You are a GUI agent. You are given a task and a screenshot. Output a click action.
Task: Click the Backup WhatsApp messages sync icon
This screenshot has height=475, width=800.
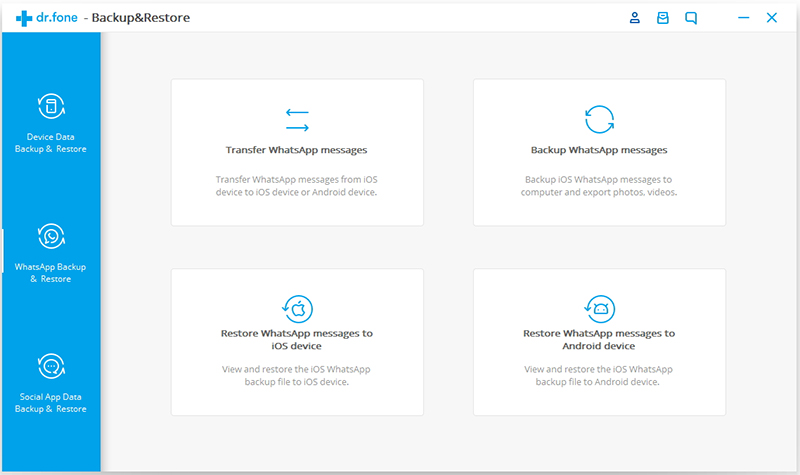pos(599,119)
